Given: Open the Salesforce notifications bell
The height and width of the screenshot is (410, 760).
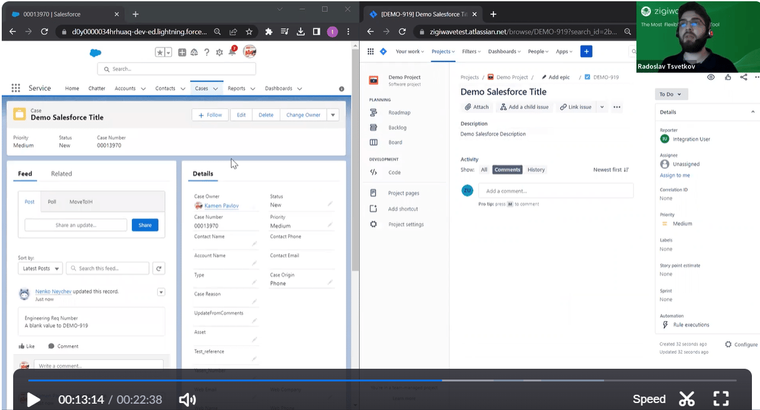Looking at the screenshot, I should [x=232, y=52].
